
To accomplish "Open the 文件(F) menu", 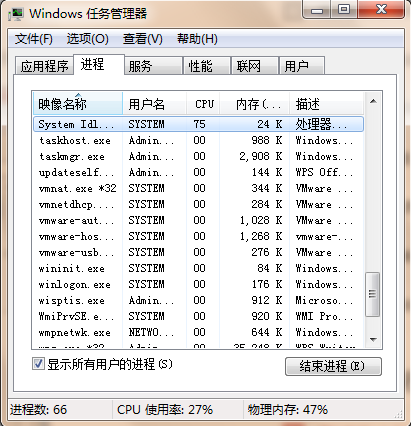I will click(34, 39).
